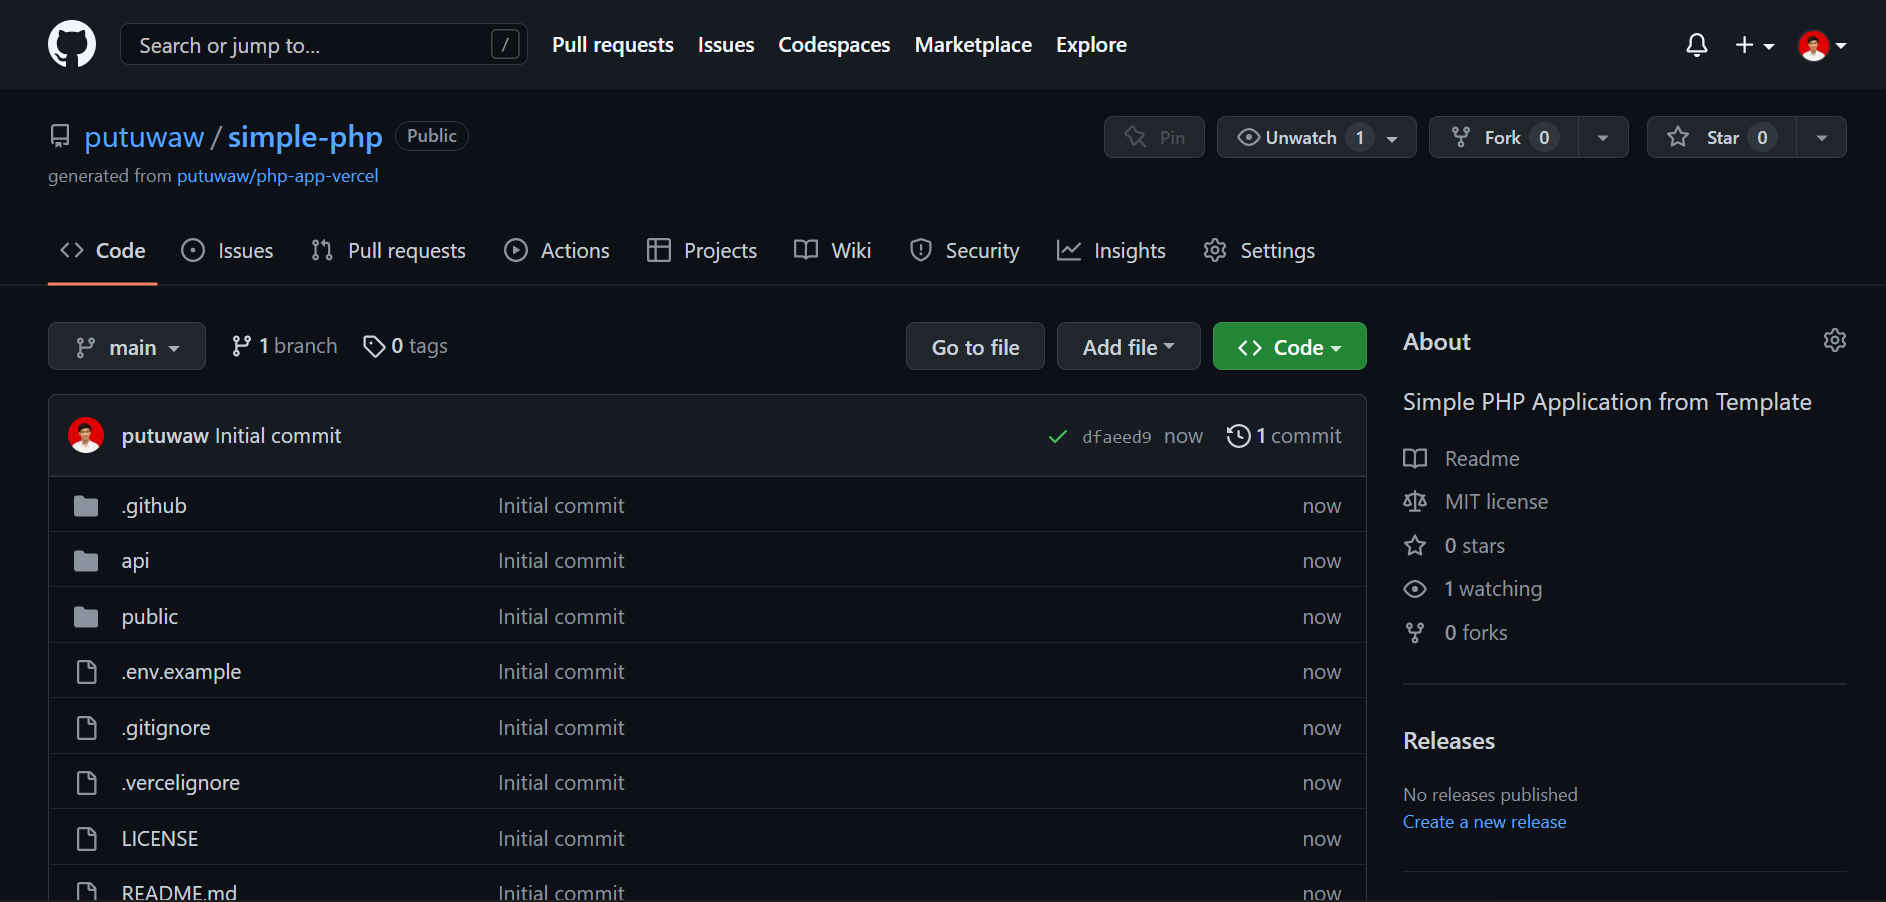The width and height of the screenshot is (1886, 902).
Task: Open the latest Initial commit message
Action: tap(278, 436)
